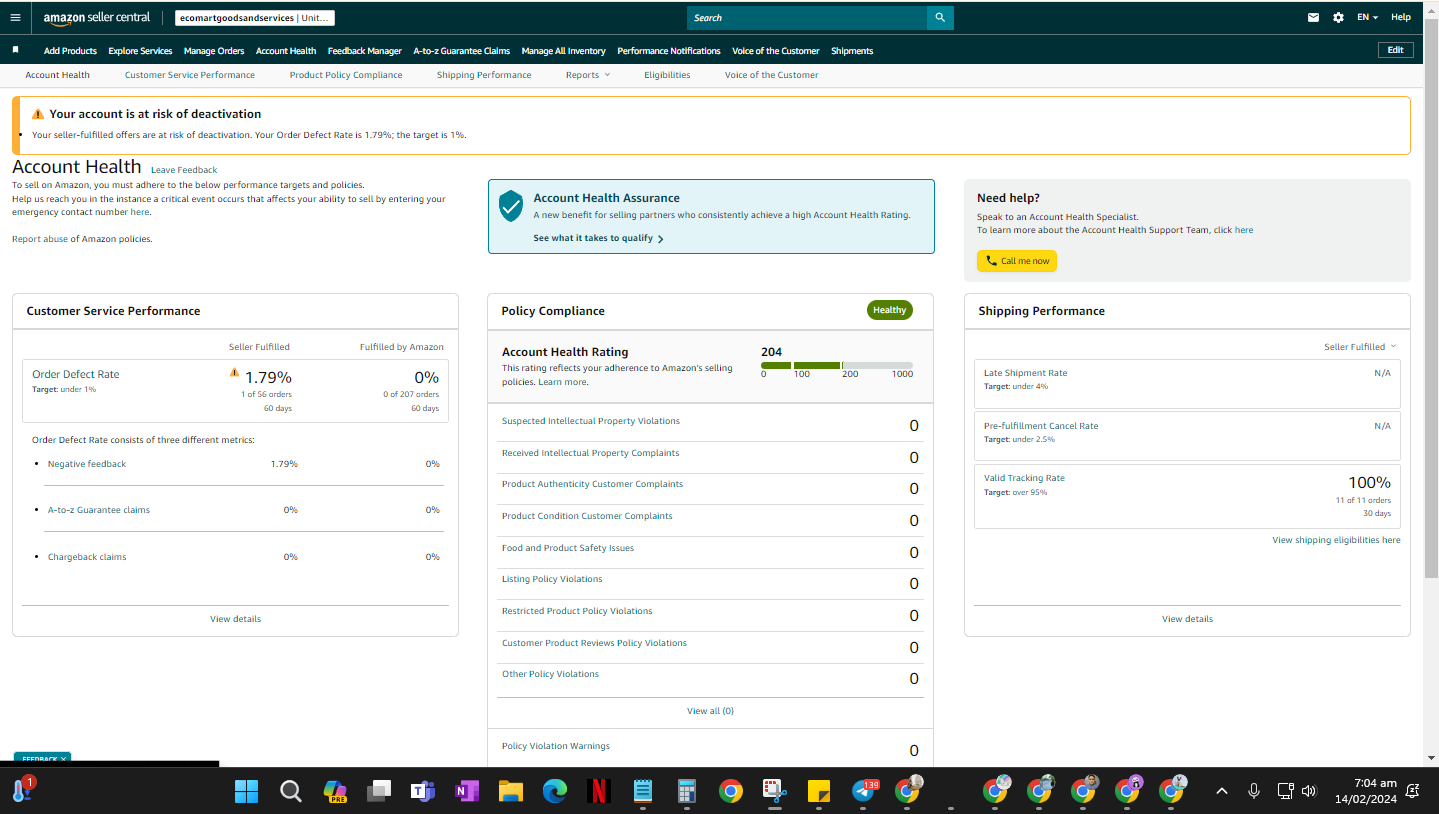Open Calculator from the taskbar
1439x814 pixels.
(686, 792)
